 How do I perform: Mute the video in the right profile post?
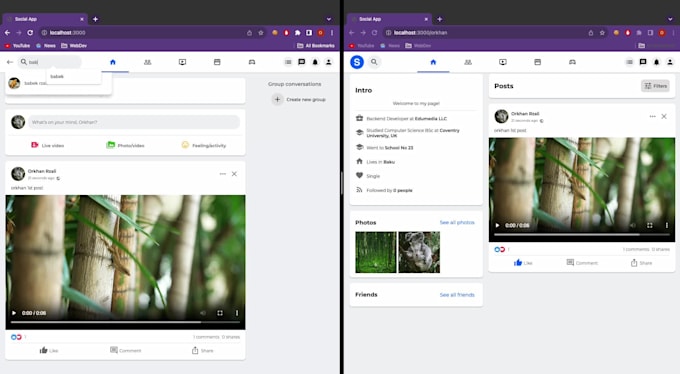click(x=633, y=225)
